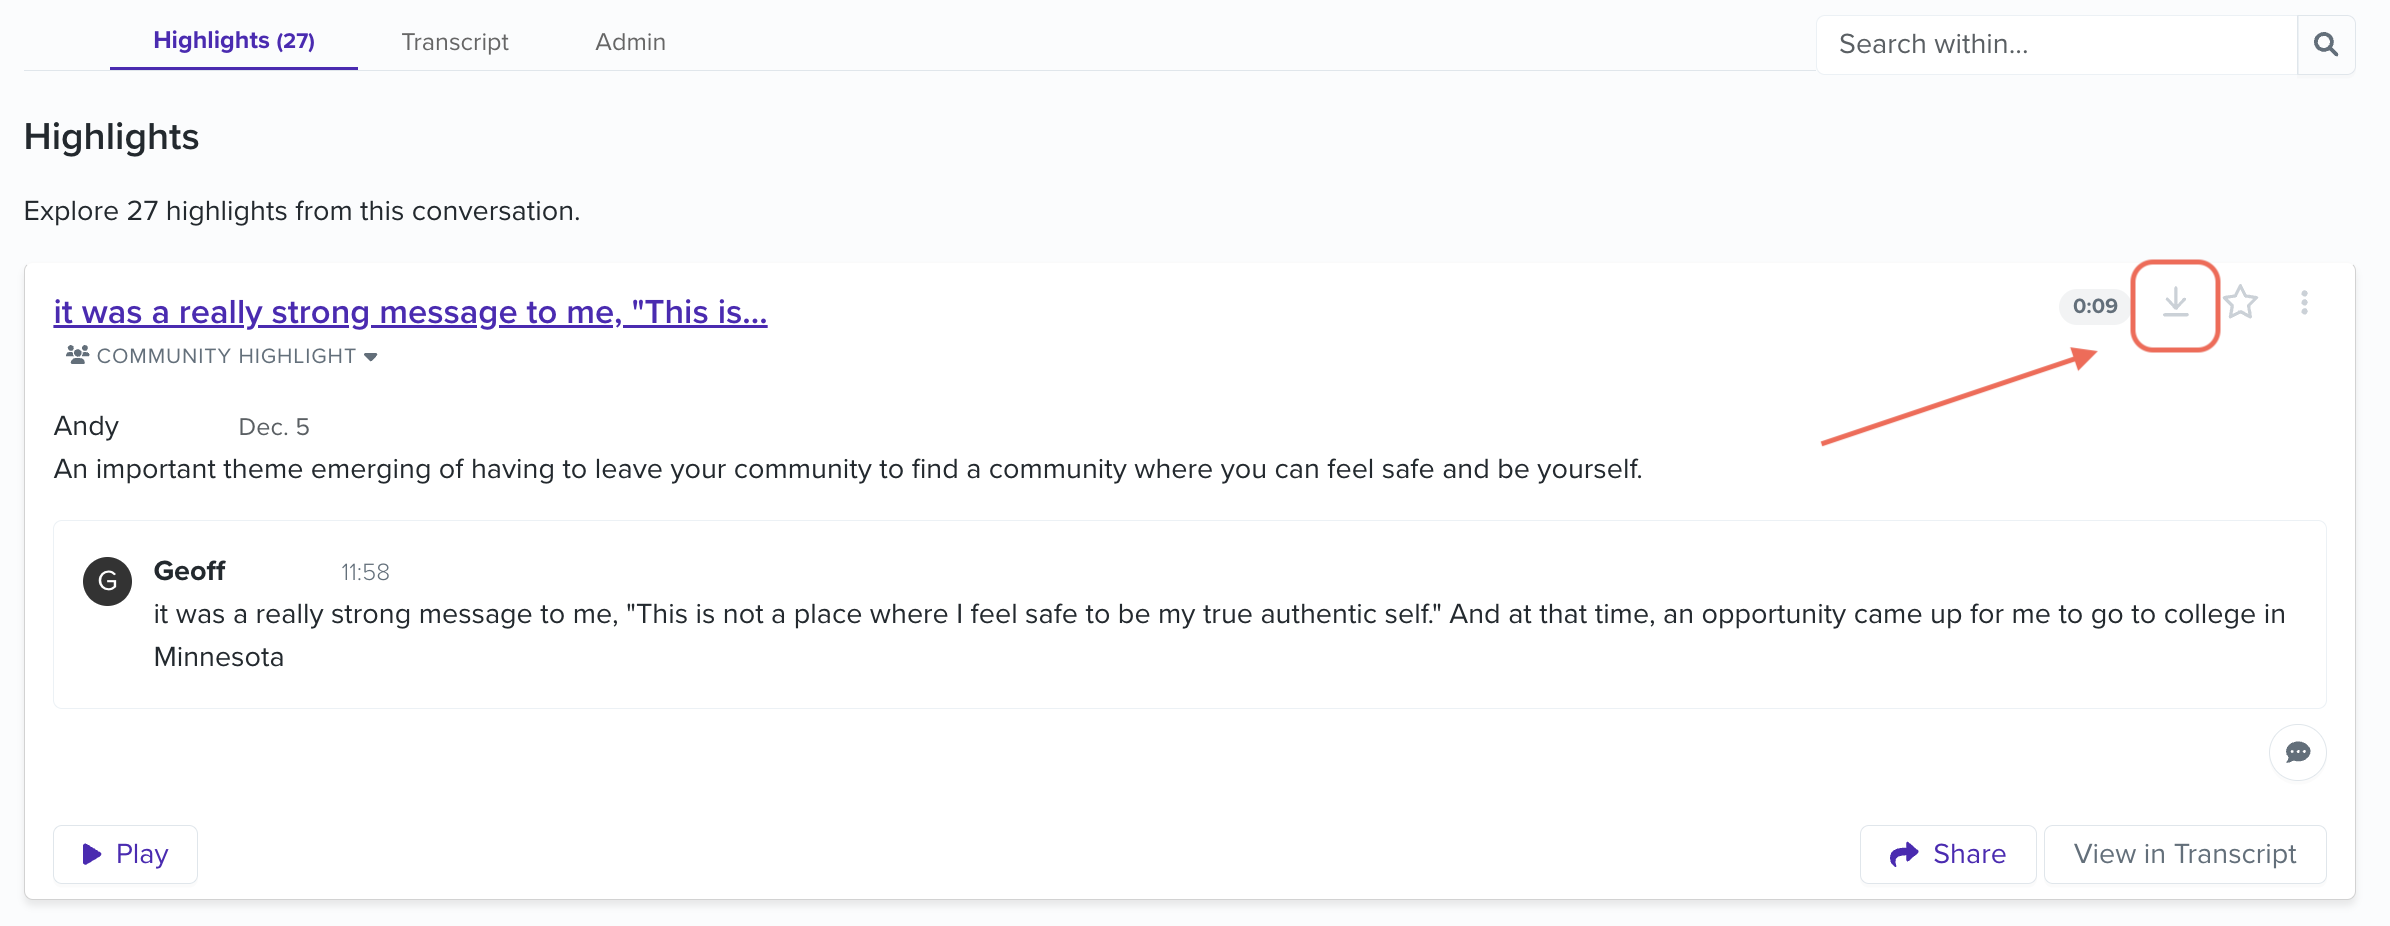Viewport: 2390px width, 926px height.
Task: Open the comment bubble icon
Action: click(x=2298, y=752)
